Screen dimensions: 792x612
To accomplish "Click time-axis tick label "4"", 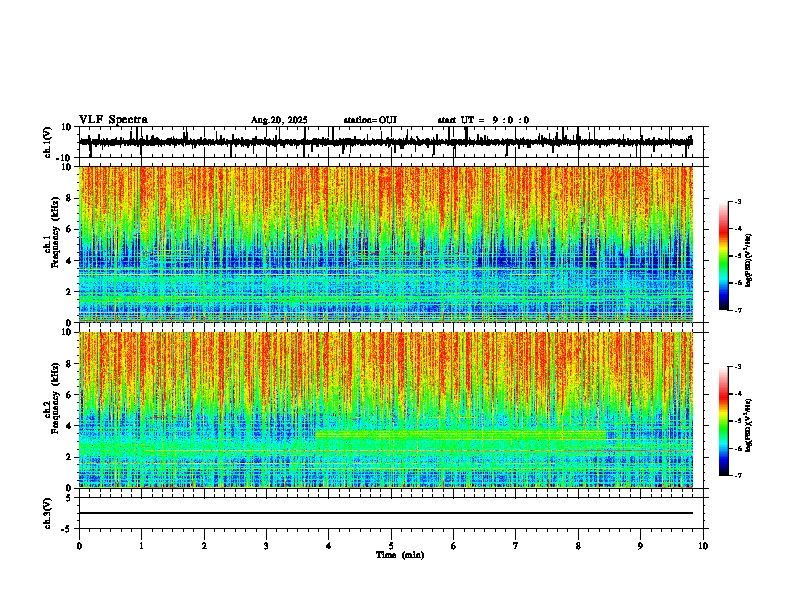I will point(329,546).
